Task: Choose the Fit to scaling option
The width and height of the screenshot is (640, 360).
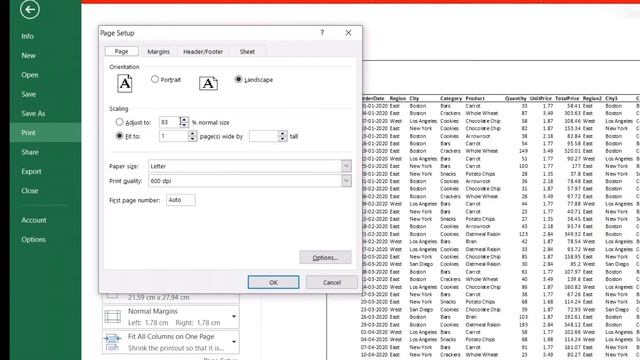Action: (119, 136)
